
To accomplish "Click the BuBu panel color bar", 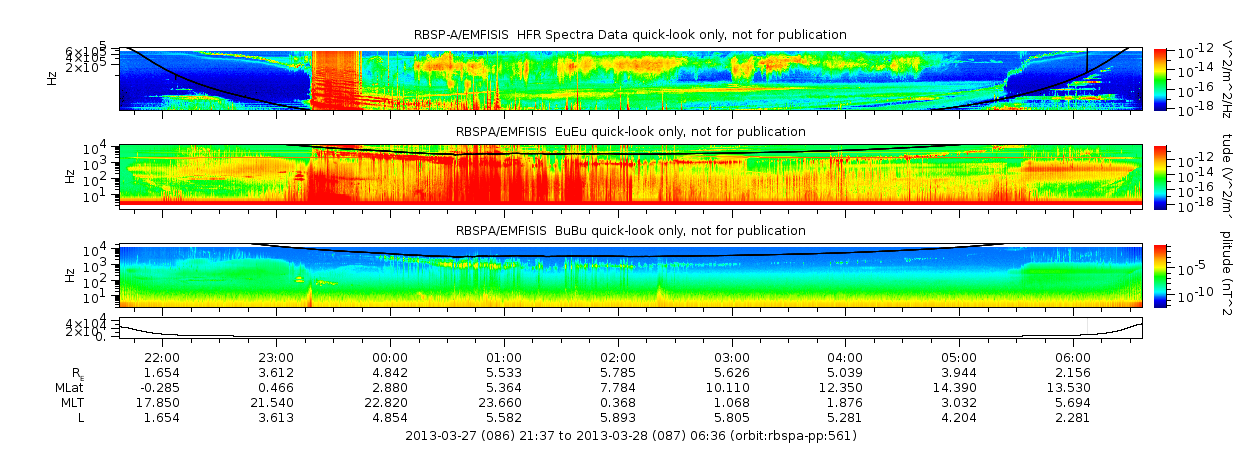I will [1160, 275].
